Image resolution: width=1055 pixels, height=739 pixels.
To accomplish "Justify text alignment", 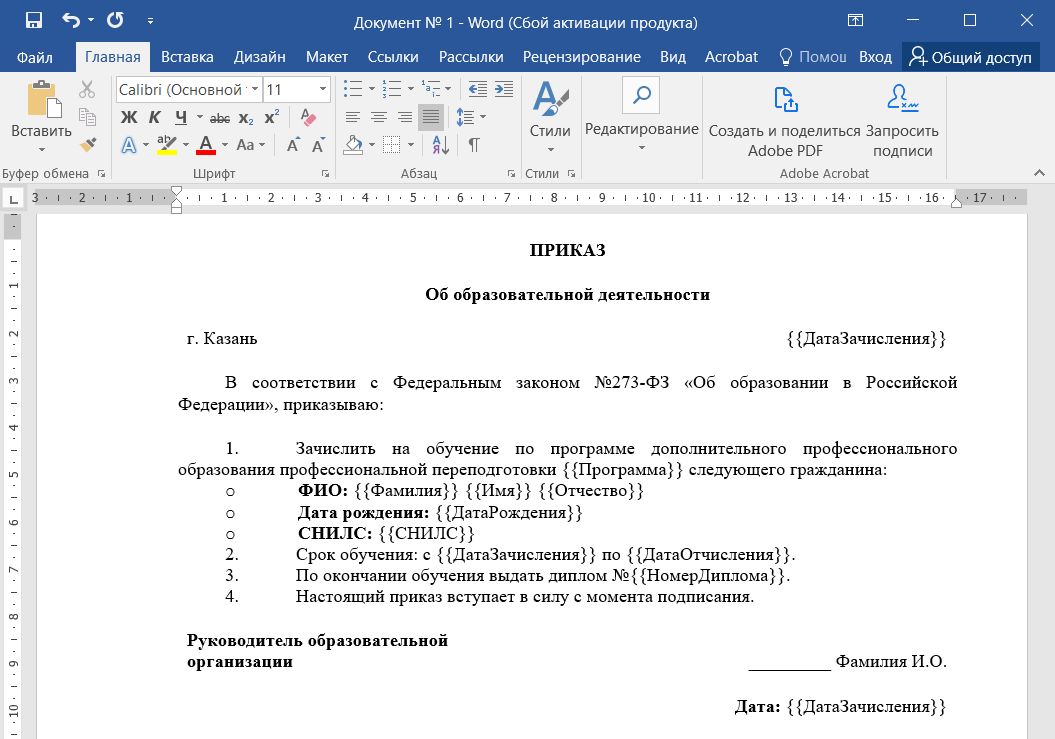I will pos(431,118).
